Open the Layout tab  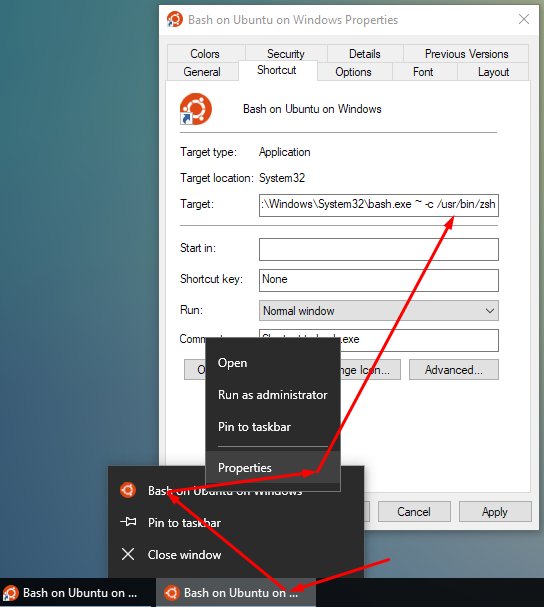tap(493, 72)
